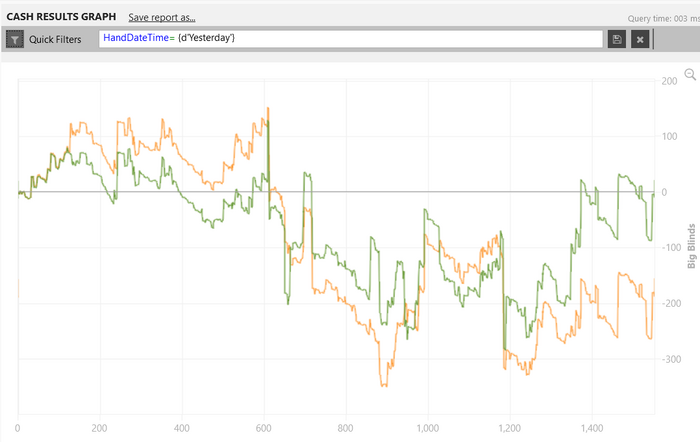Select the 200 y-axis tick label
The image size is (700, 442).
pyautogui.click(x=670, y=81)
